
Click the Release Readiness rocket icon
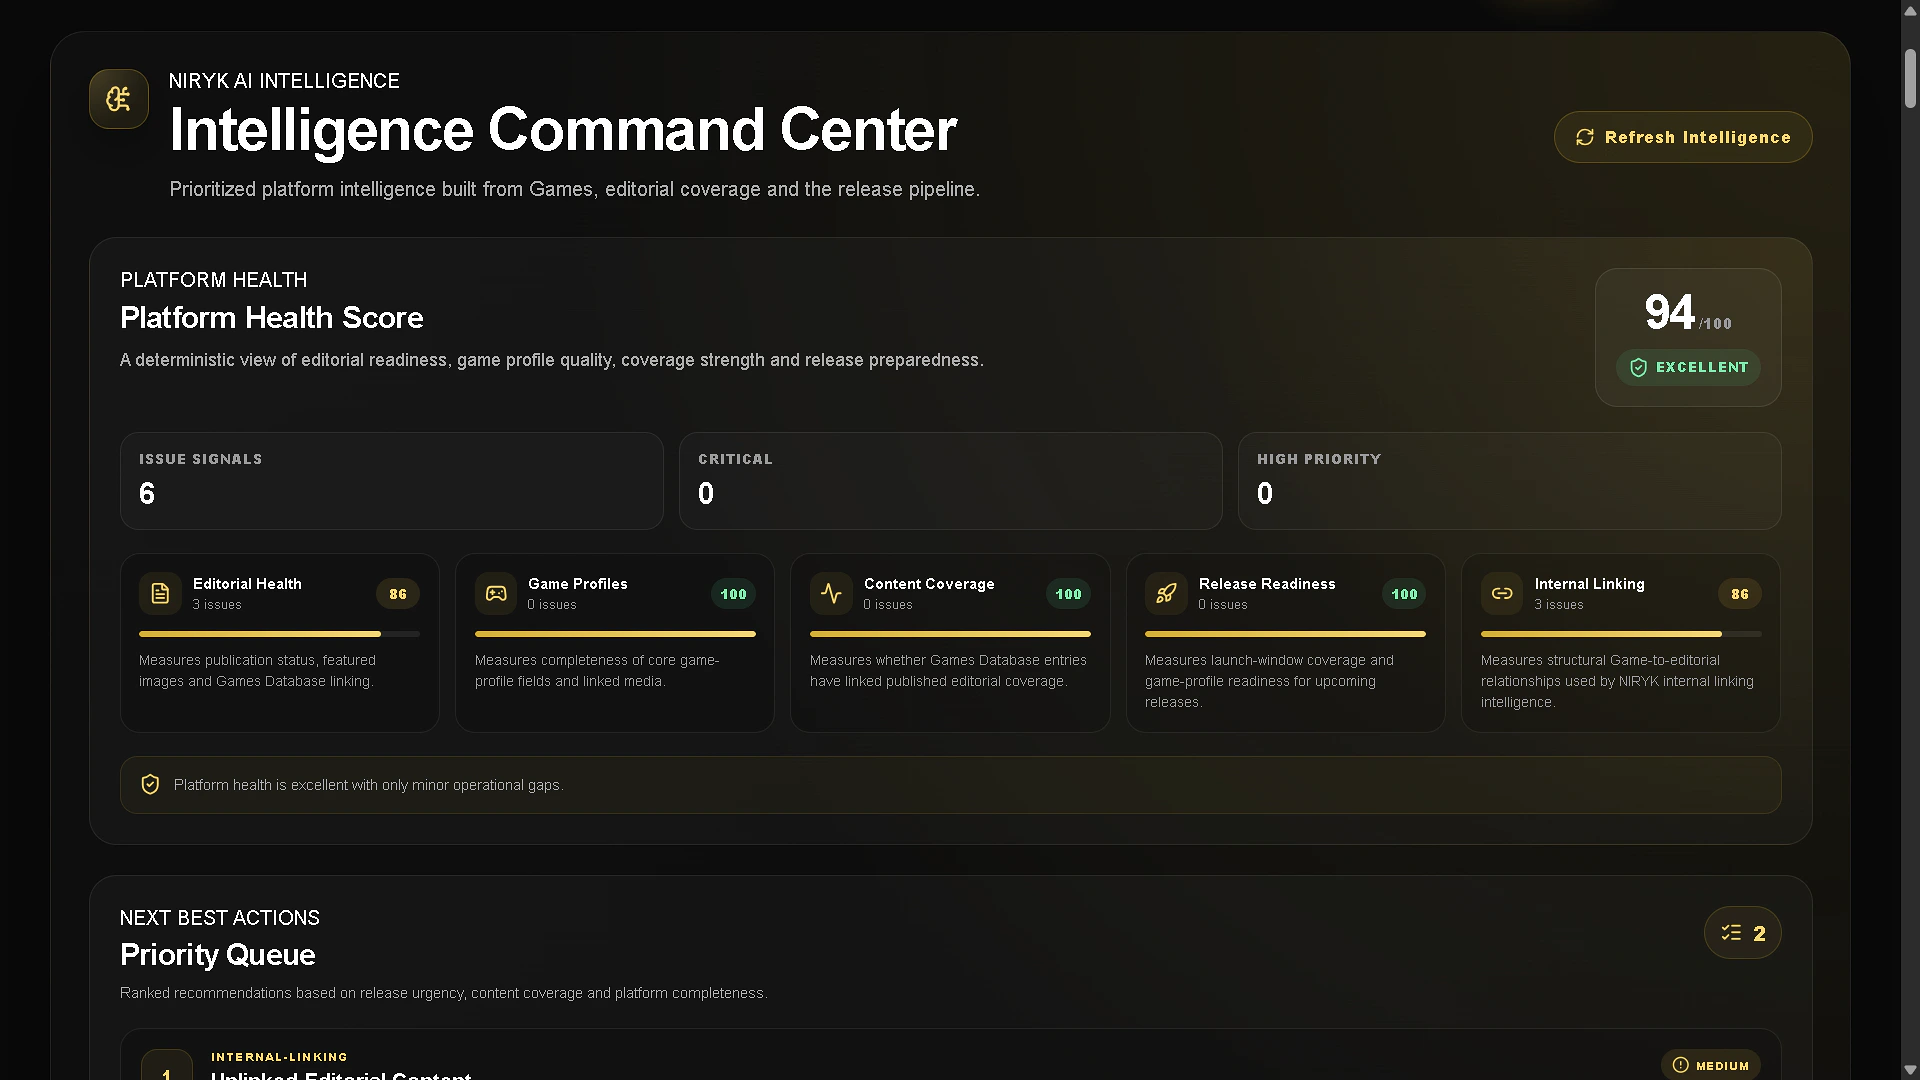[x=1166, y=594]
